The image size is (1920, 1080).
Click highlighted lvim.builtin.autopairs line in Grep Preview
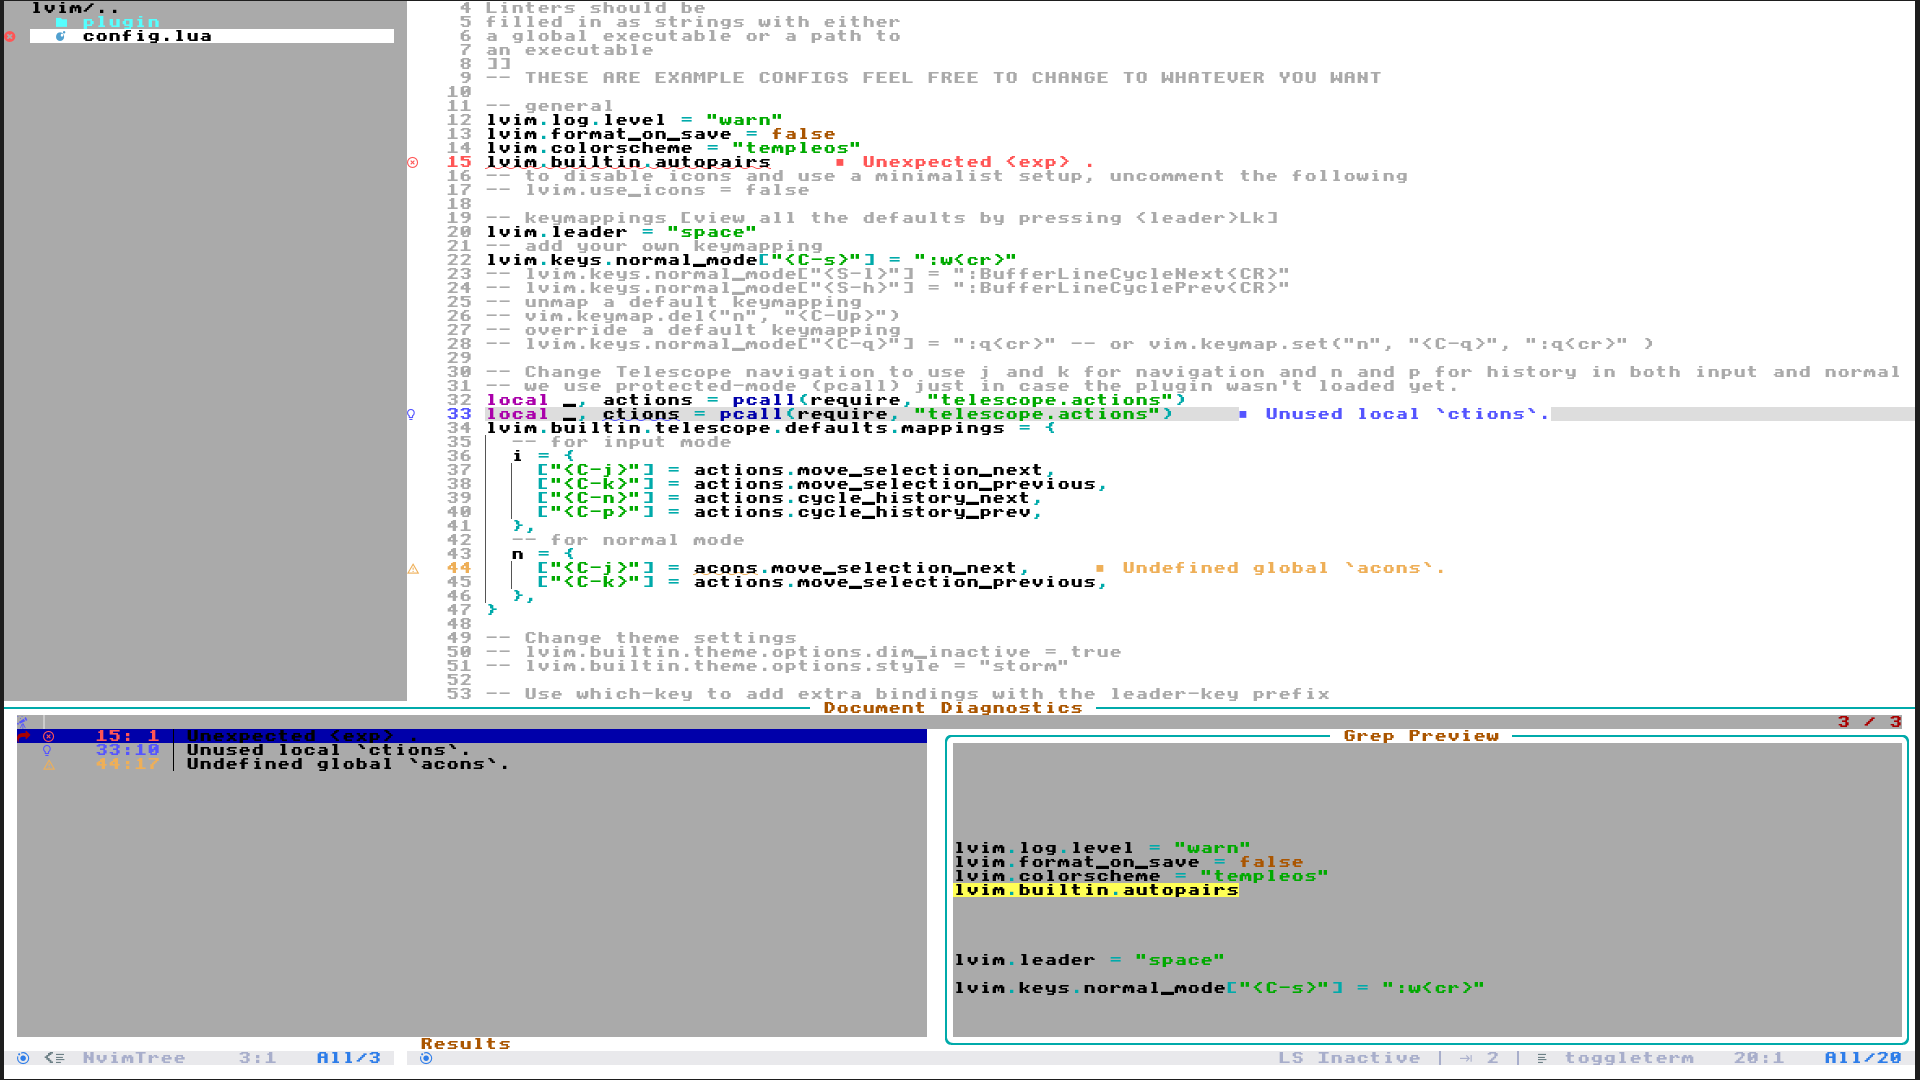(1096, 890)
